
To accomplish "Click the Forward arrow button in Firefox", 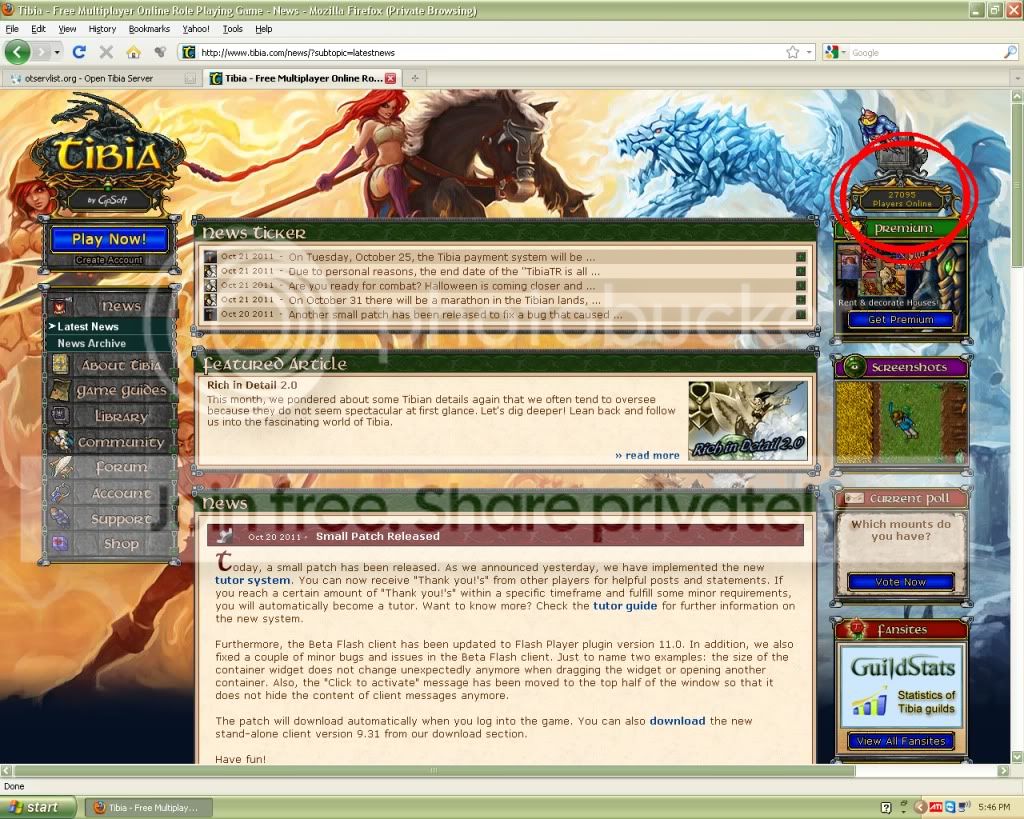I will 42,52.
